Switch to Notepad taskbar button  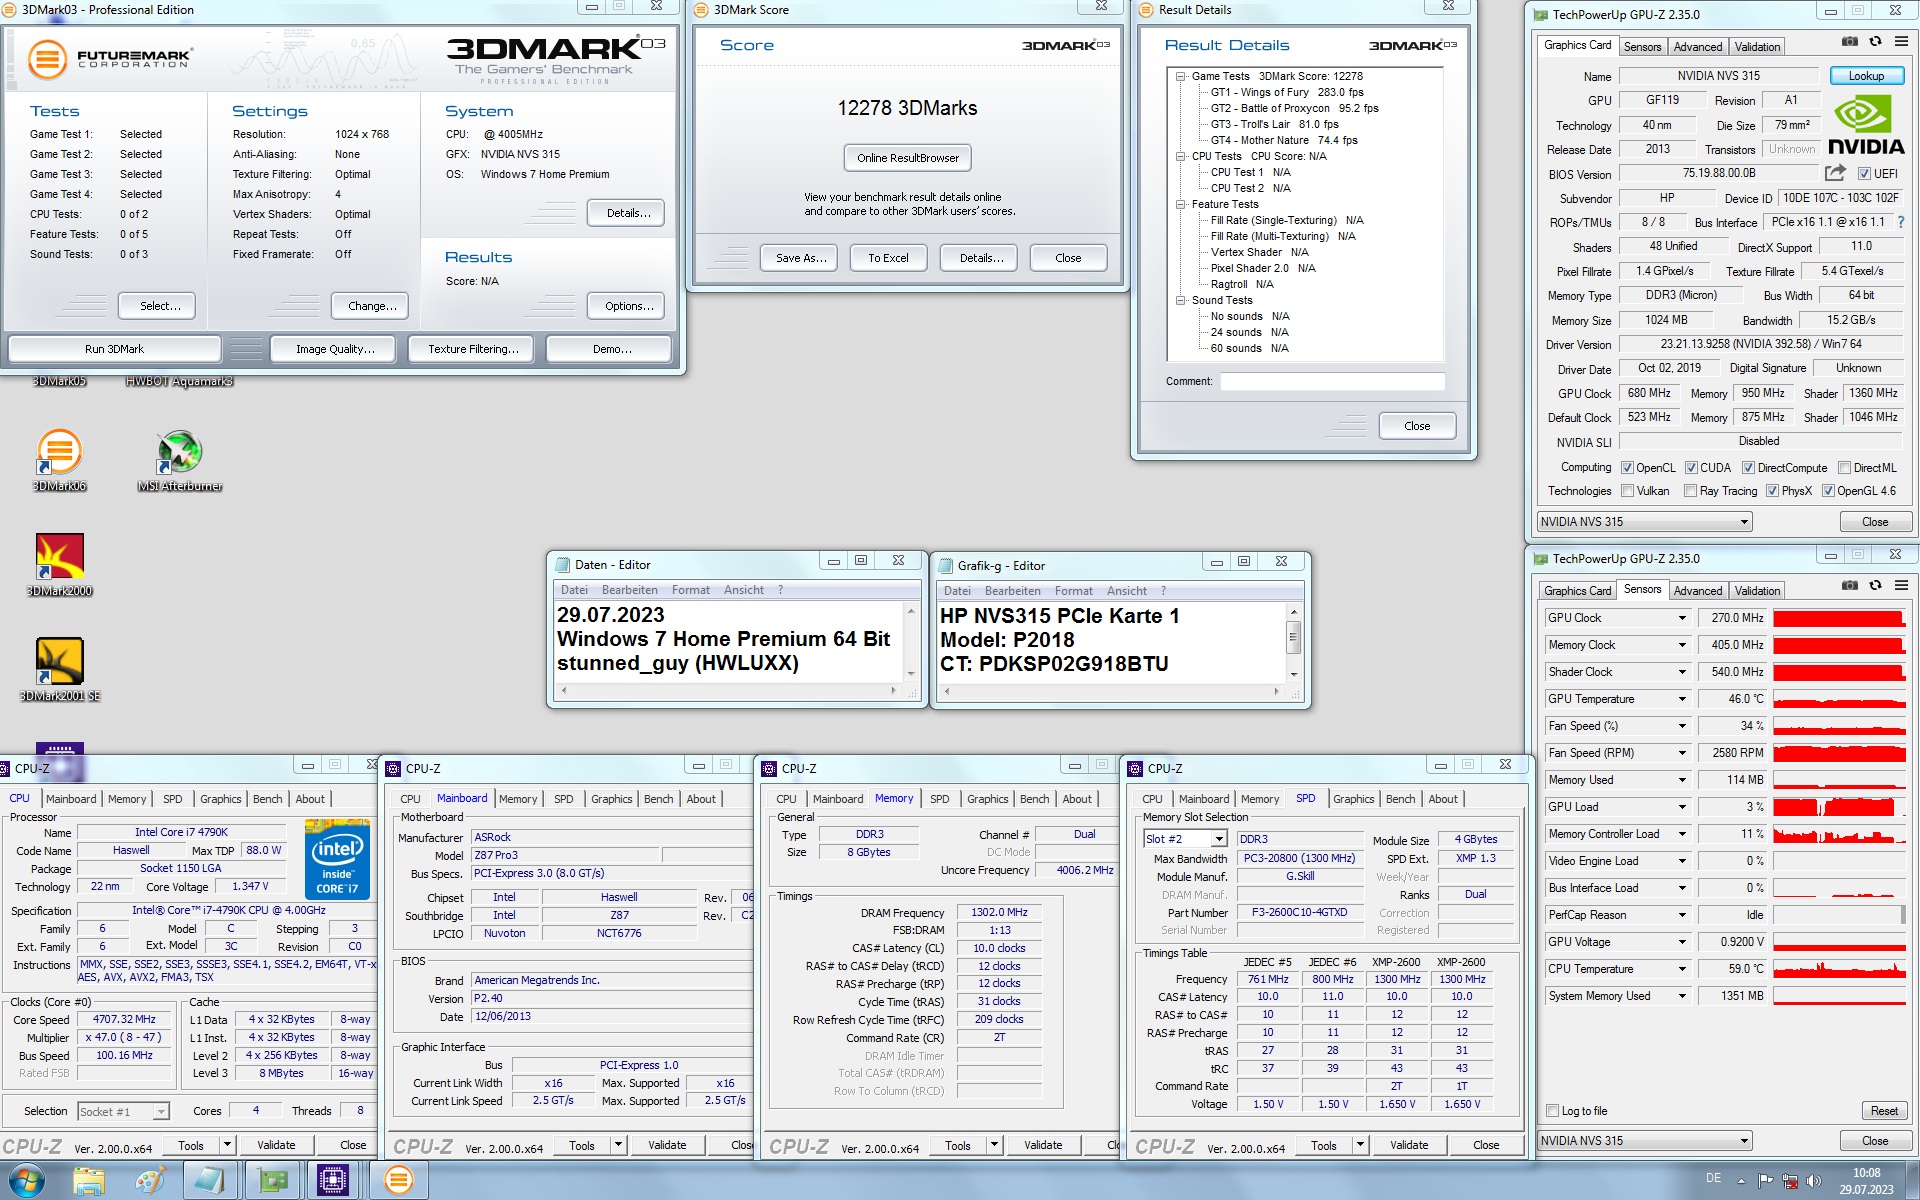210,1181
